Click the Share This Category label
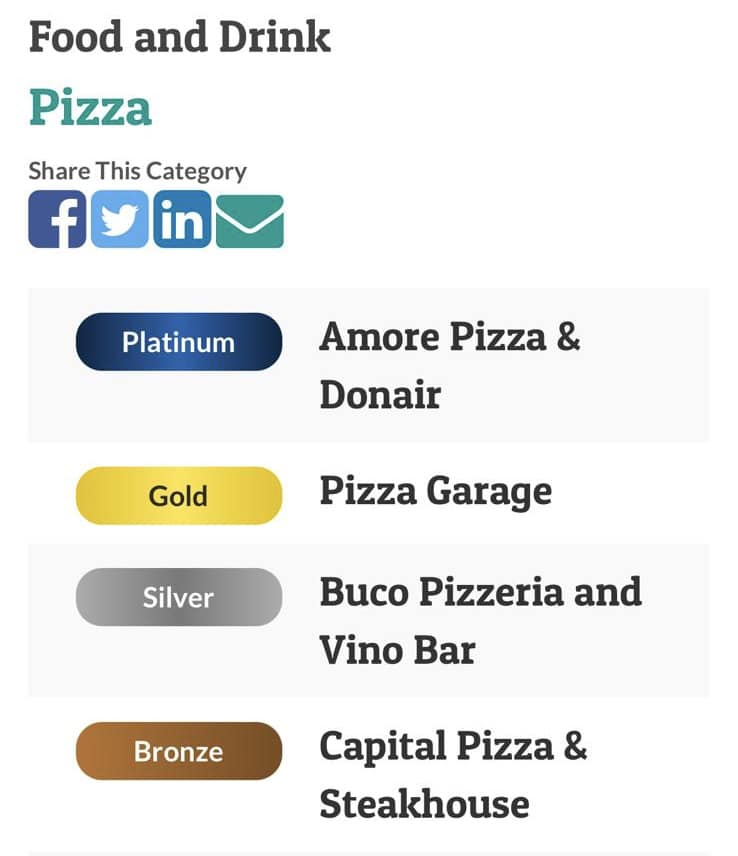 click(138, 171)
